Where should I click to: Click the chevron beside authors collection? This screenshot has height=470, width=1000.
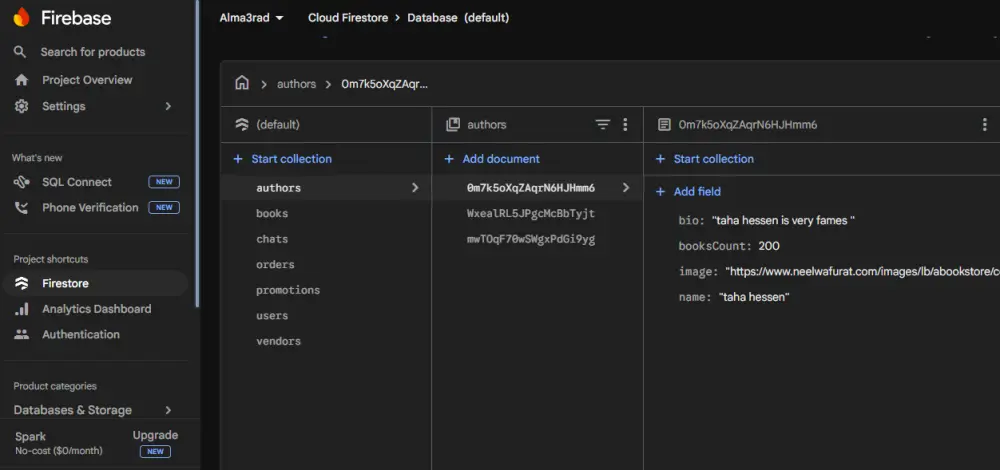(x=415, y=187)
